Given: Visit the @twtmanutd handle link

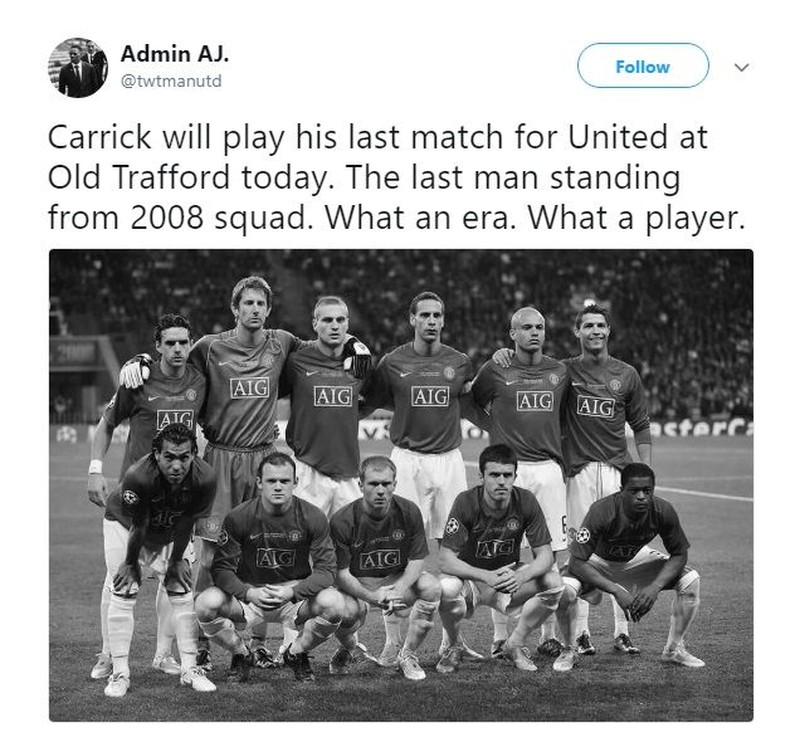Looking at the screenshot, I should coord(171,81).
